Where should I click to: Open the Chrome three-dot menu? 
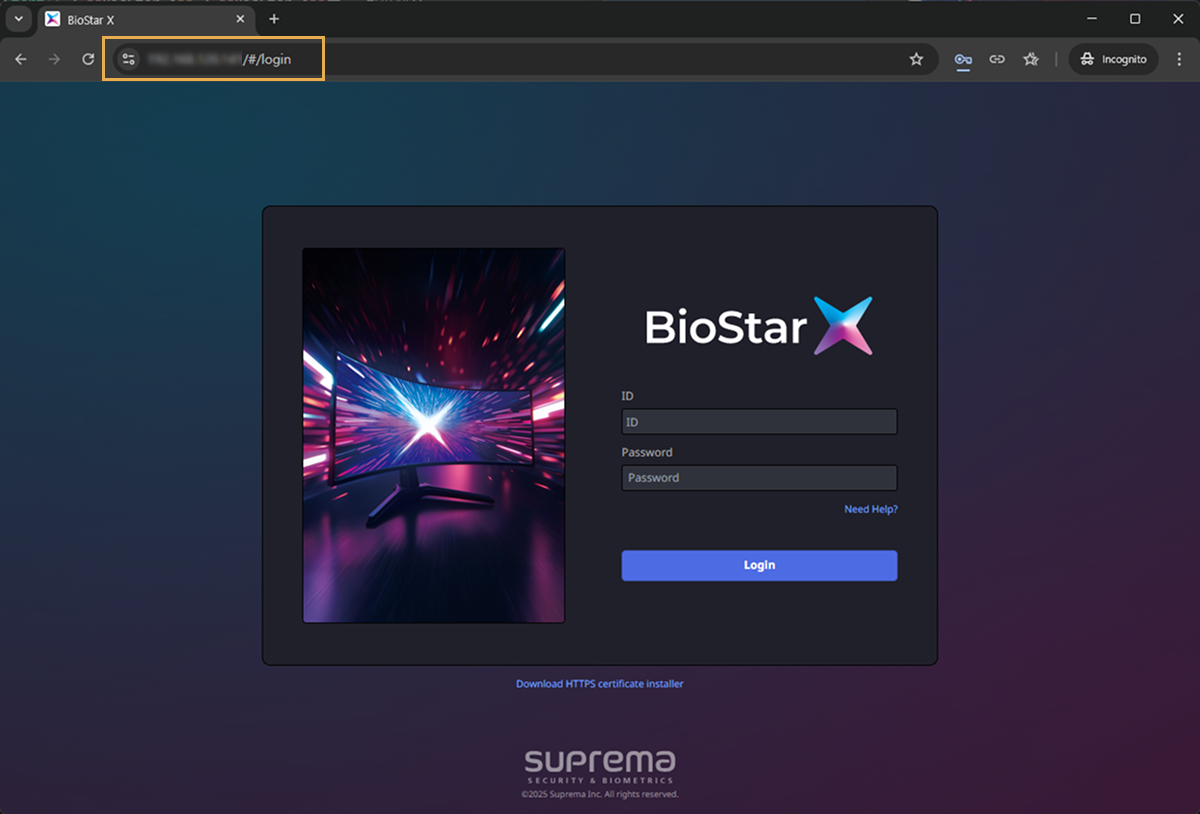point(1180,60)
